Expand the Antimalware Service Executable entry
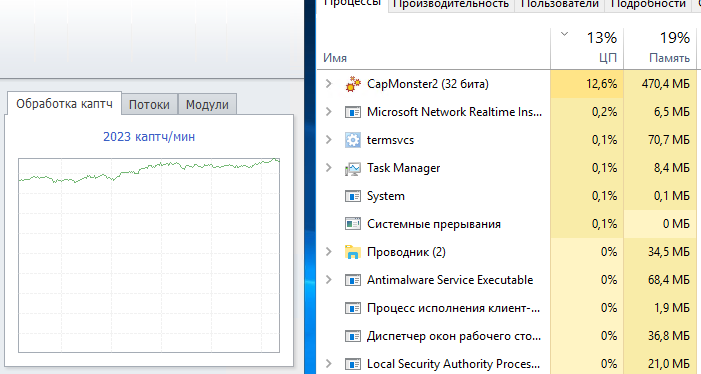This screenshot has height=374, width=701. coord(329,280)
